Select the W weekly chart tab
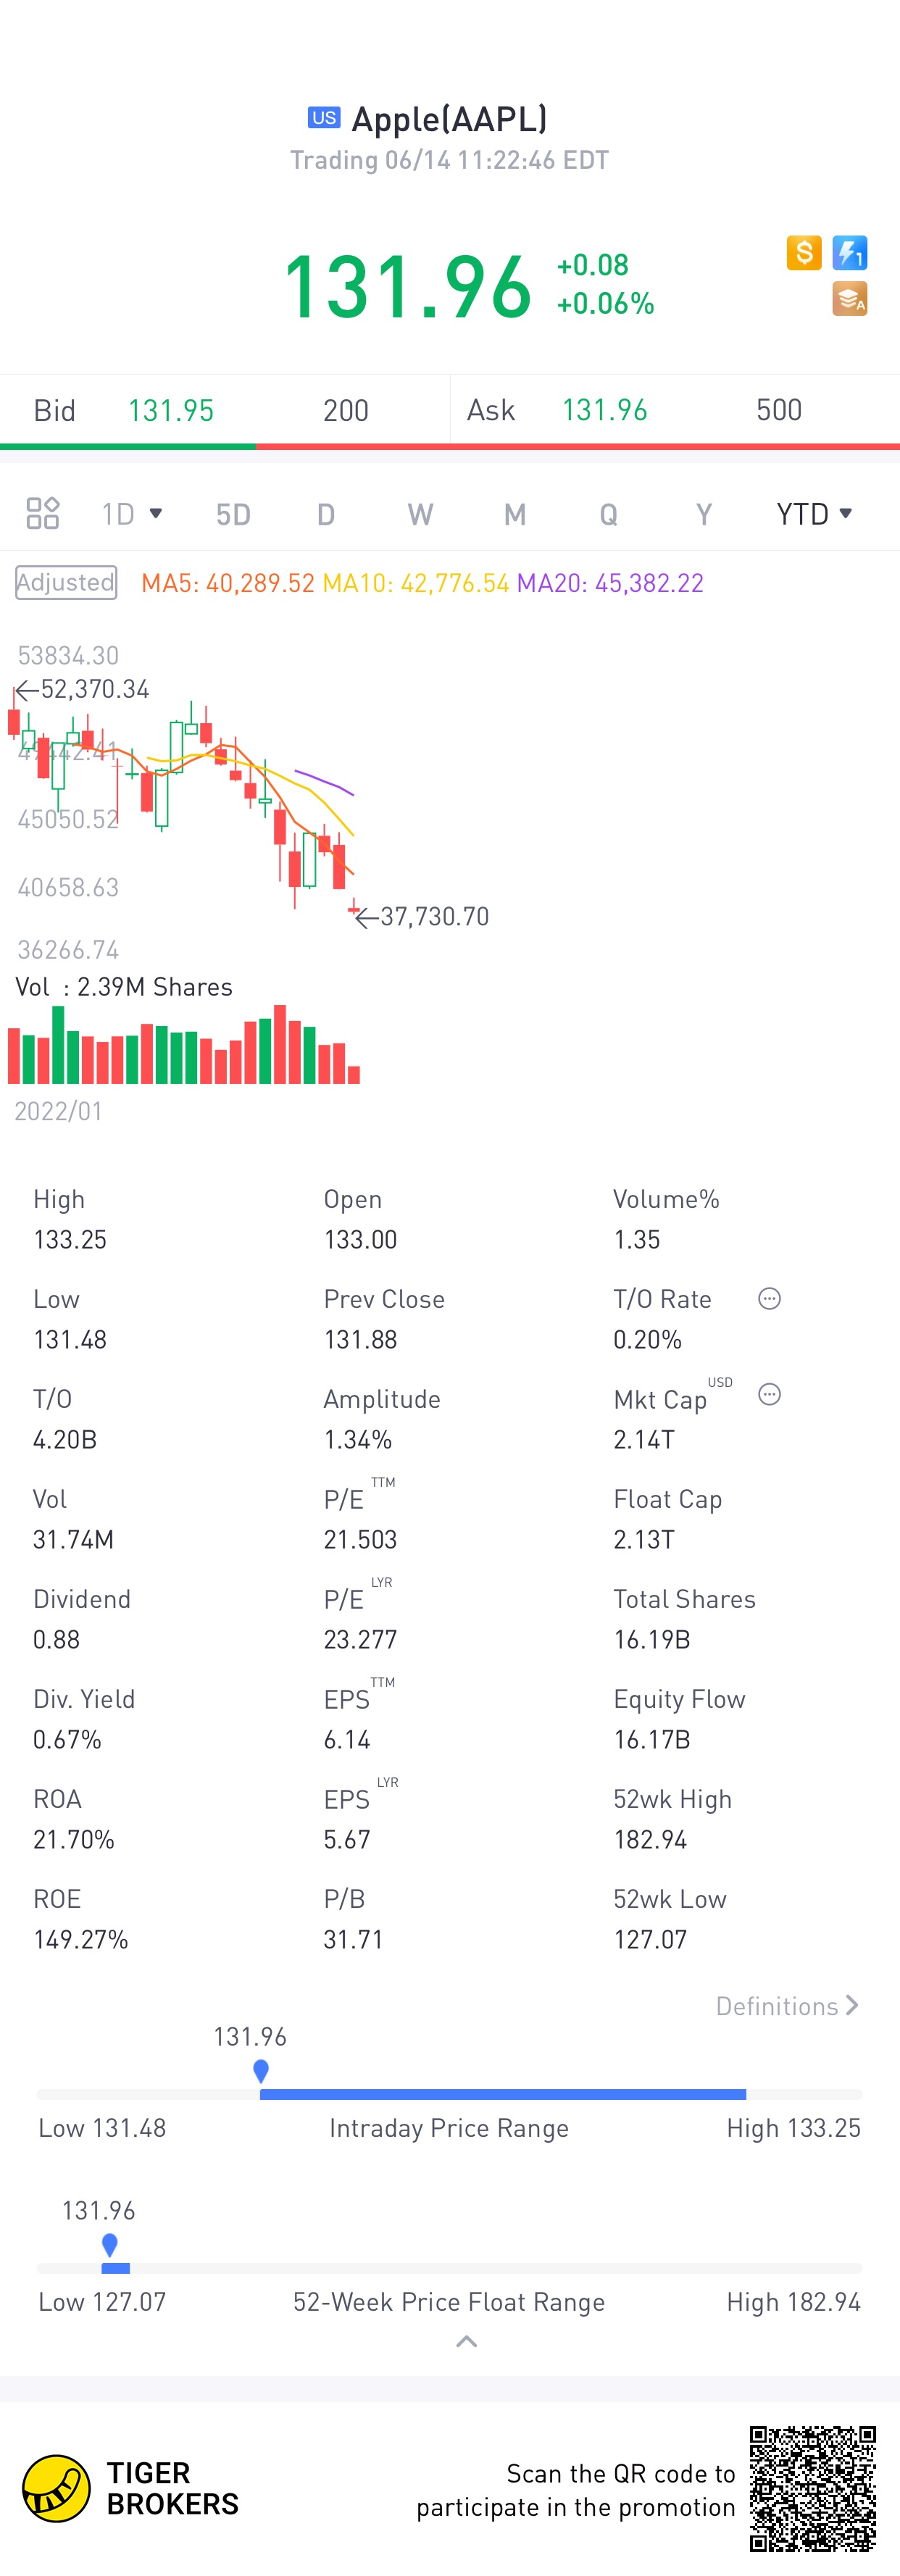 (420, 514)
